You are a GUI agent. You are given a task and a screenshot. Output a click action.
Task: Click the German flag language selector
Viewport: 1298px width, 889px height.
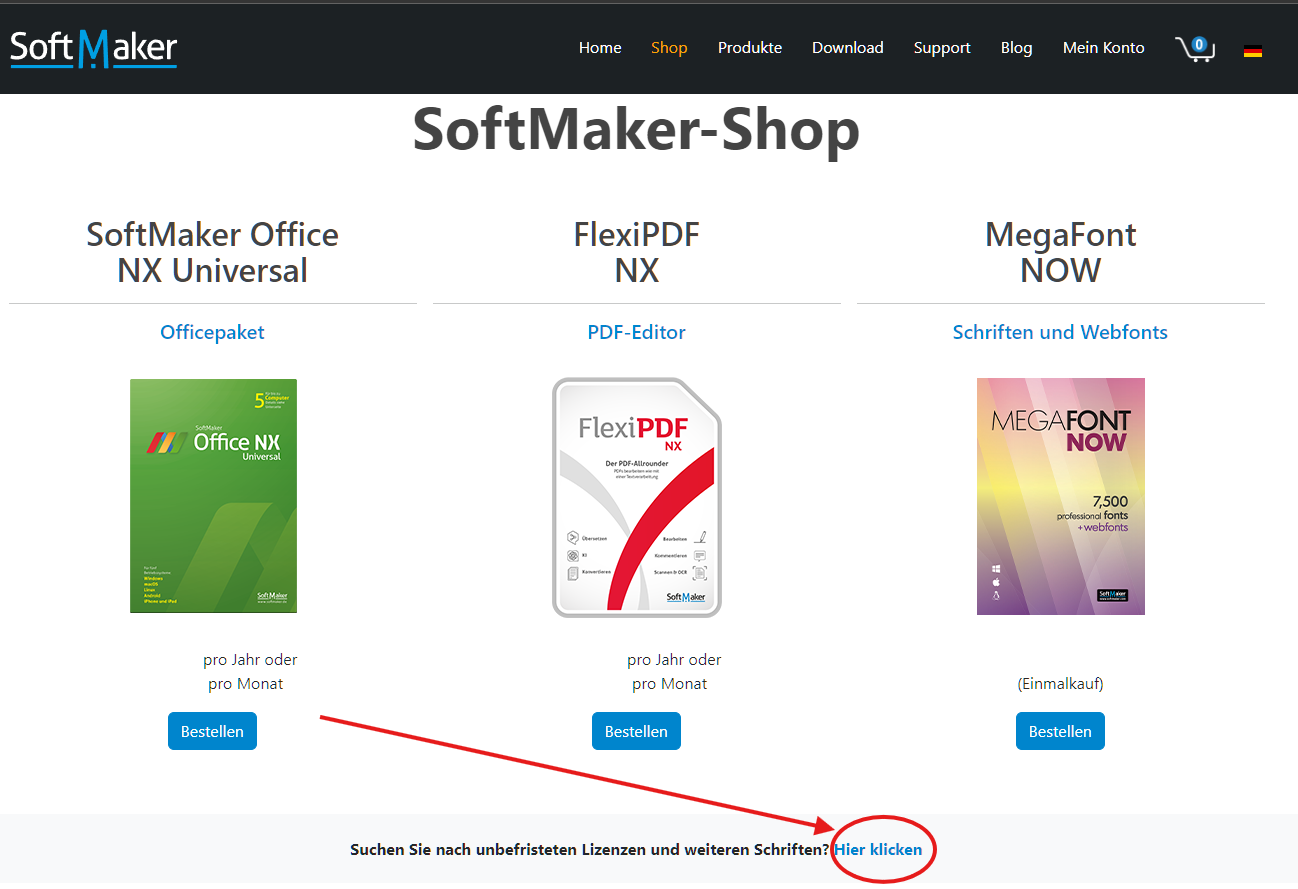point(1252,51)
